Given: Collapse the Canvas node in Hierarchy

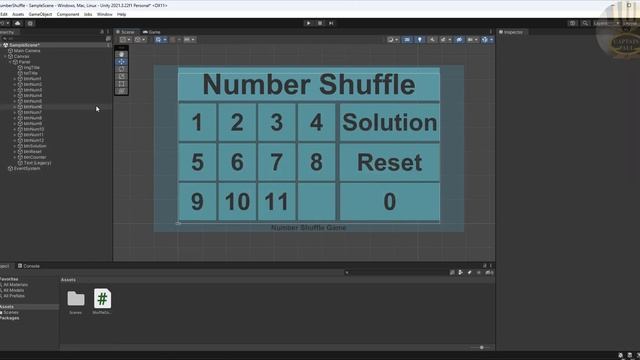Looking at the screenshot, I should pyautogui.click(x=5, y=56).
